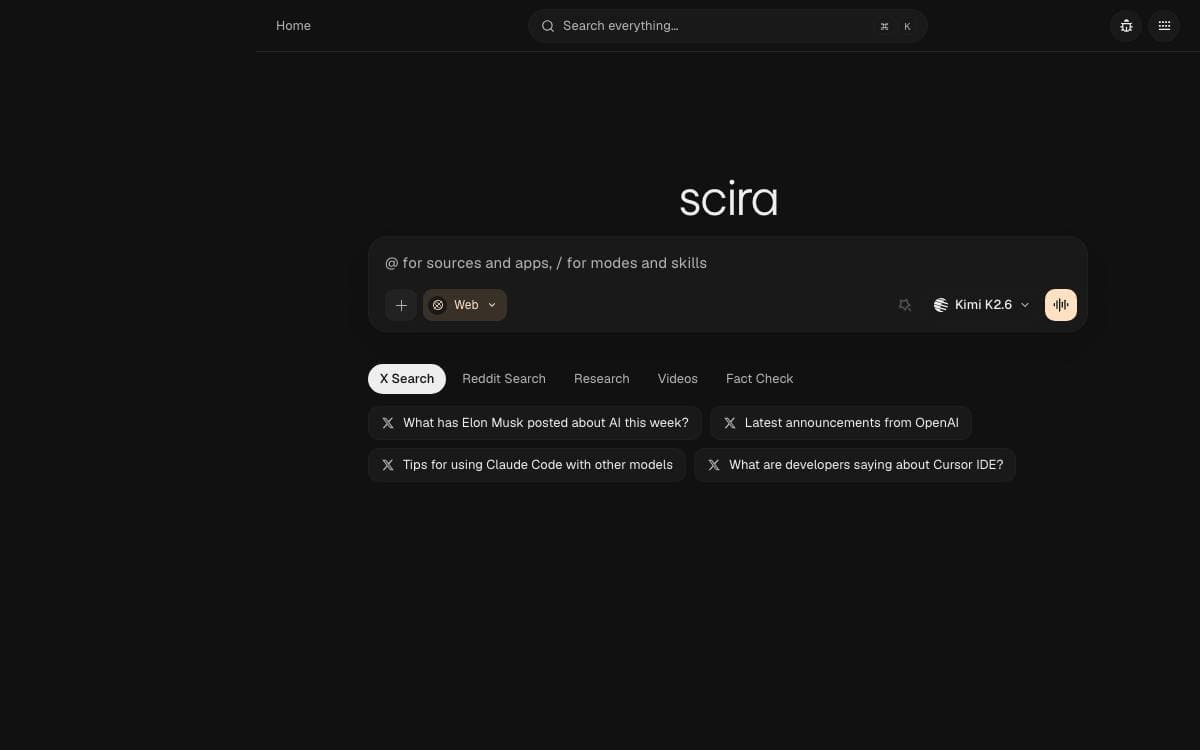This screenshot has width=1200, height=750.
Task: Choose the Elon Musk AI posts suggestion
Action: coord(535,423)
